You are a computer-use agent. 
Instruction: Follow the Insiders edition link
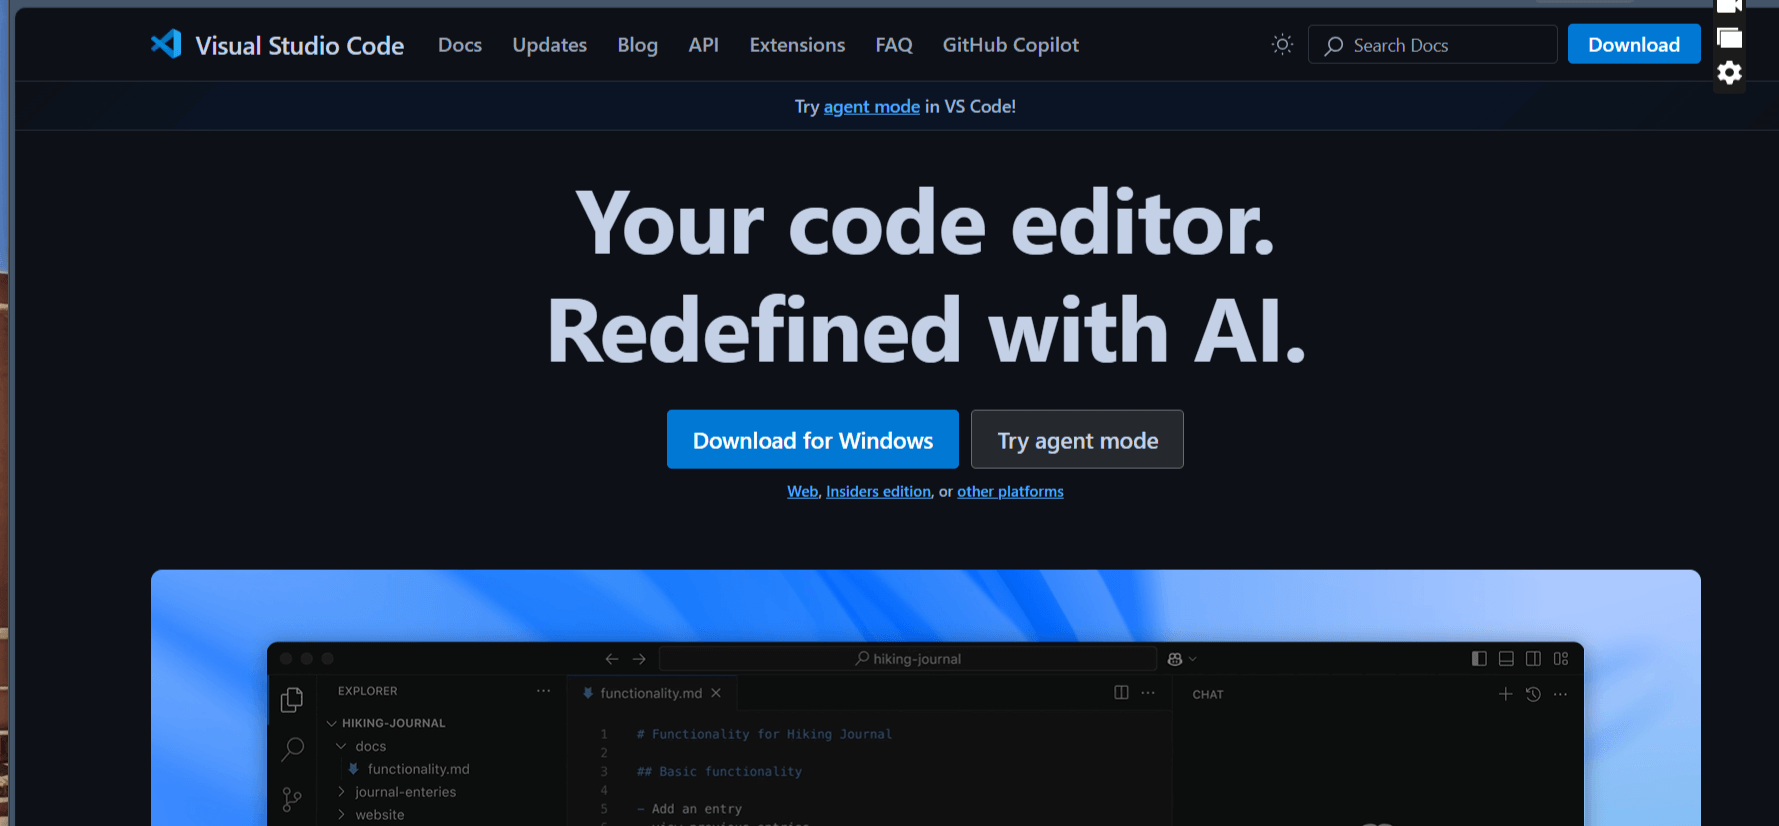click(x=878, y=492)
